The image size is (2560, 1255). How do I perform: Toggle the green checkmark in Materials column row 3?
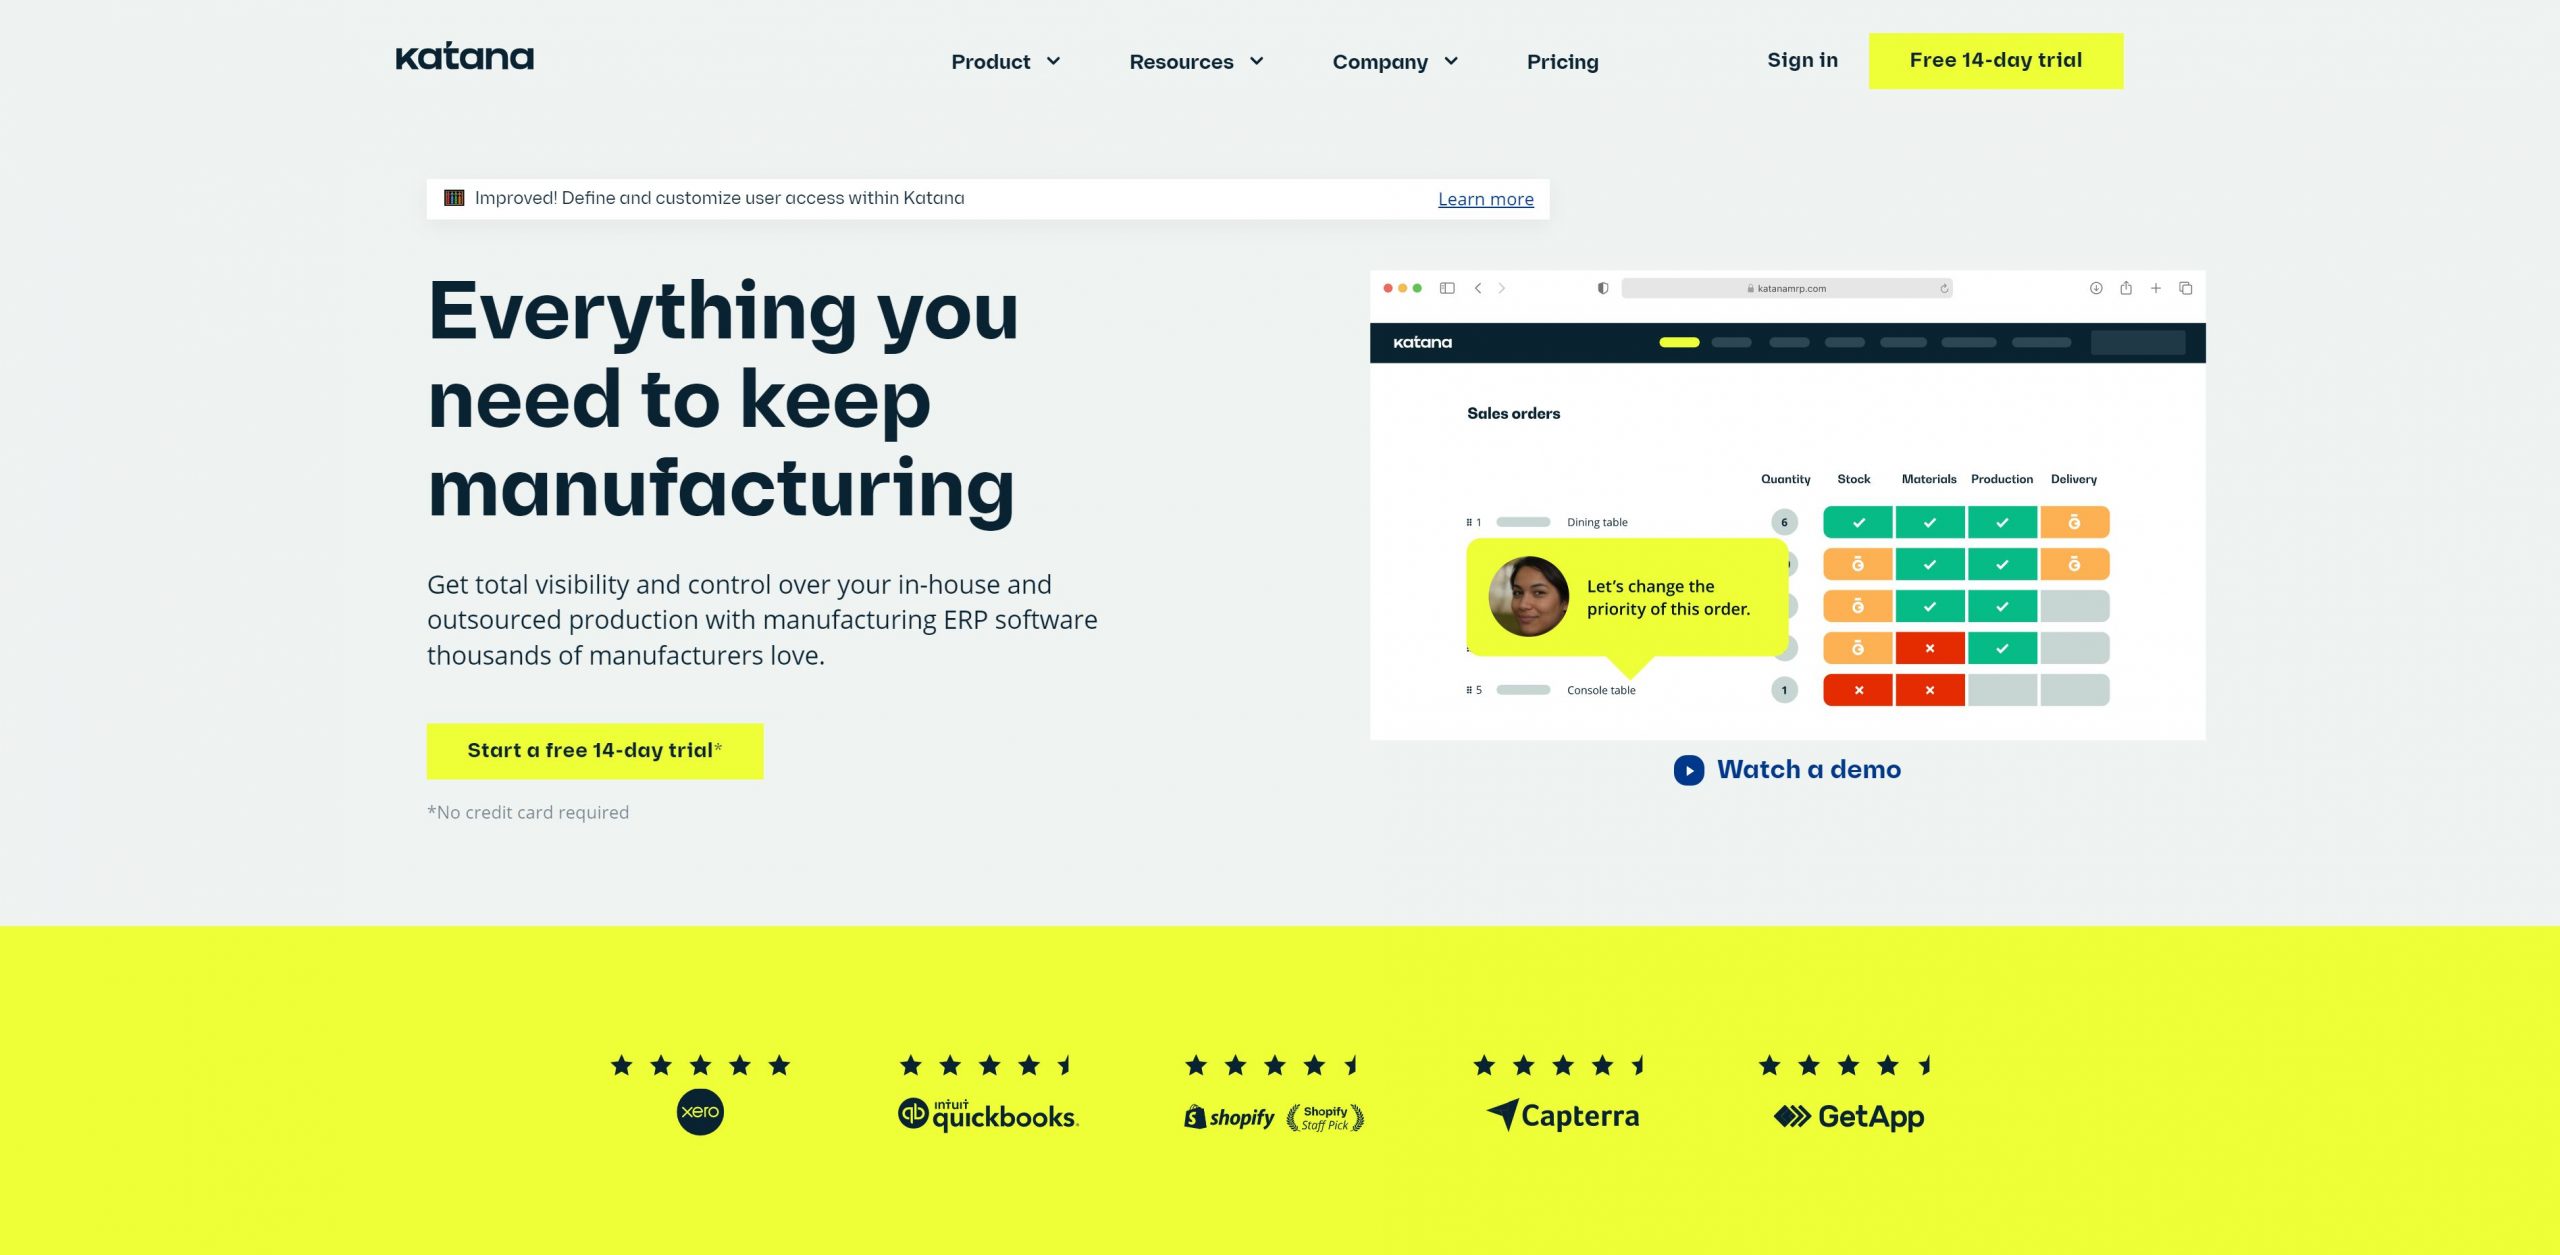[1928, 605]
